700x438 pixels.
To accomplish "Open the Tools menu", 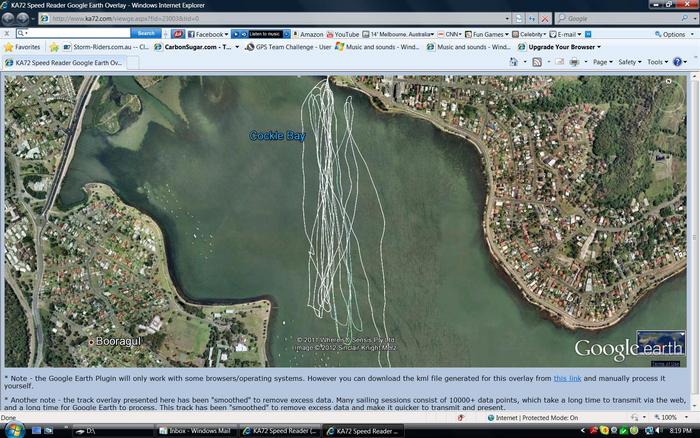I will click(x=657, y=62).
